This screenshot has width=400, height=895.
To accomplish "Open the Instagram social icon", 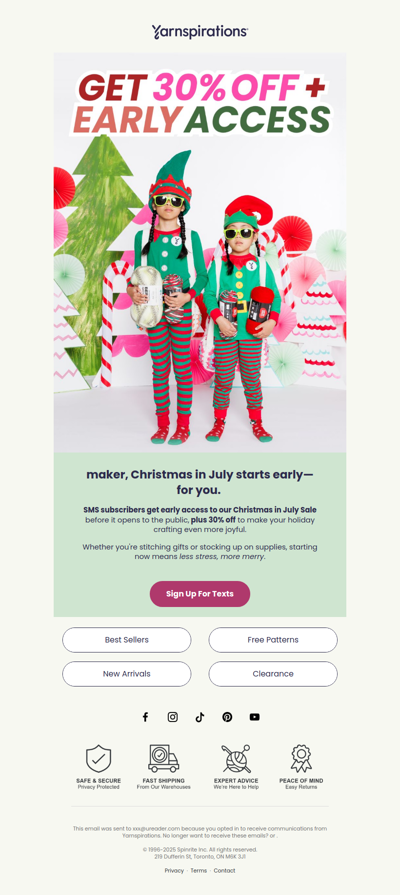I will [x=172, y=717].
